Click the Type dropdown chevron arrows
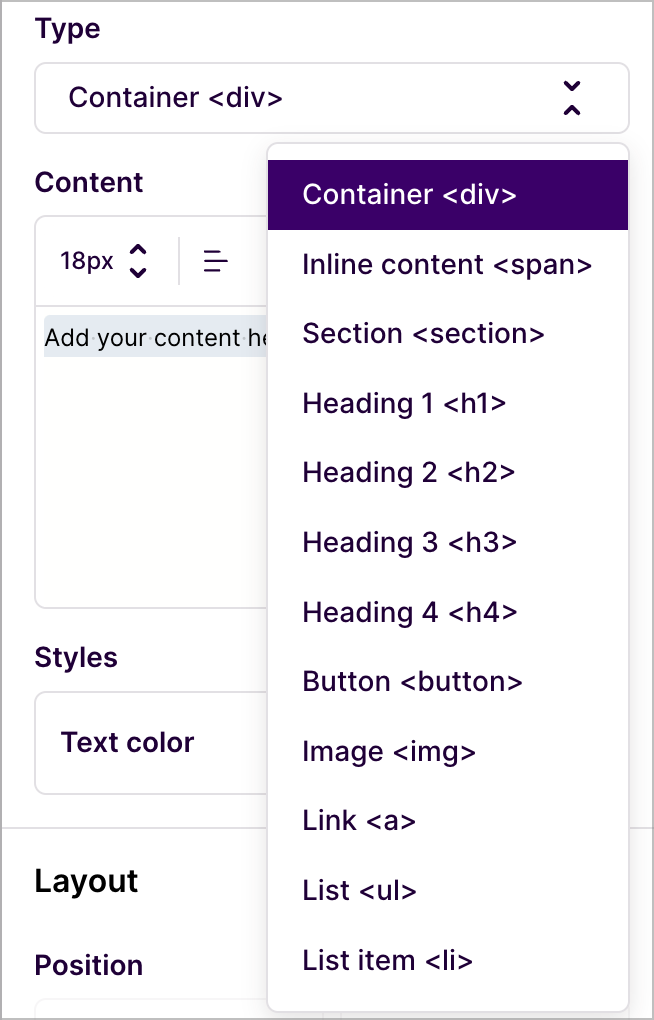 click(x=572, y=98)
